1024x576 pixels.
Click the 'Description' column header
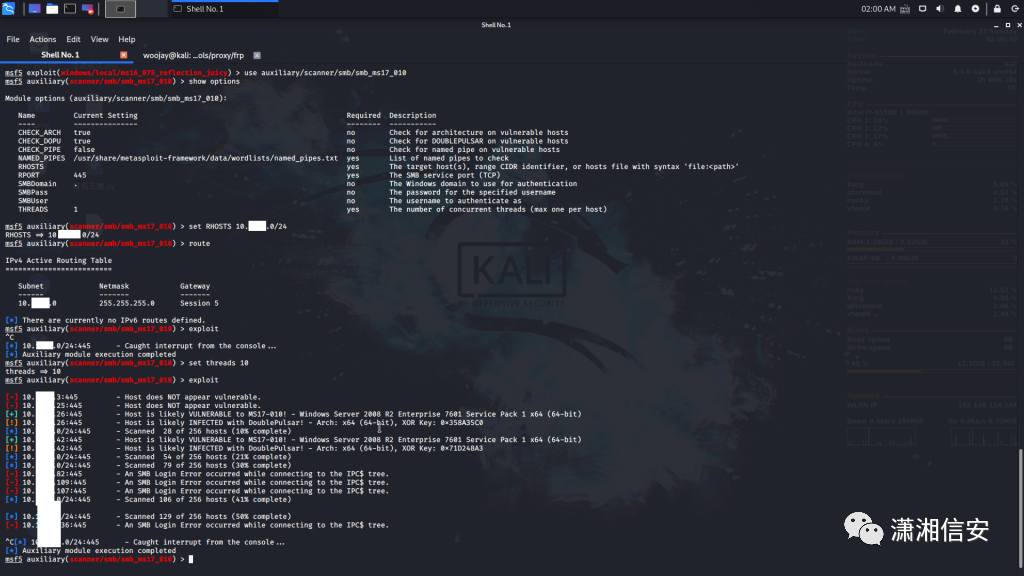coord(413,116)
